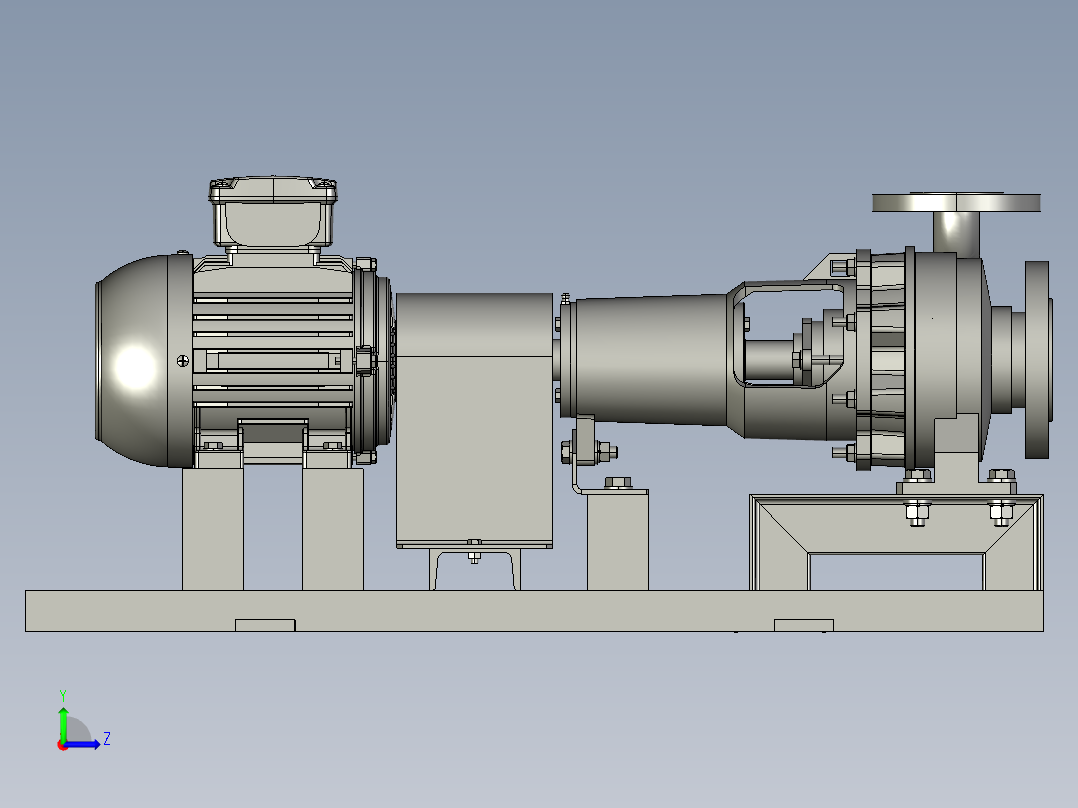The width and height of the screenshot is (1078, 808).
Task: Pick the vertical suction flange on the pump end
Action: point(1037,359)
